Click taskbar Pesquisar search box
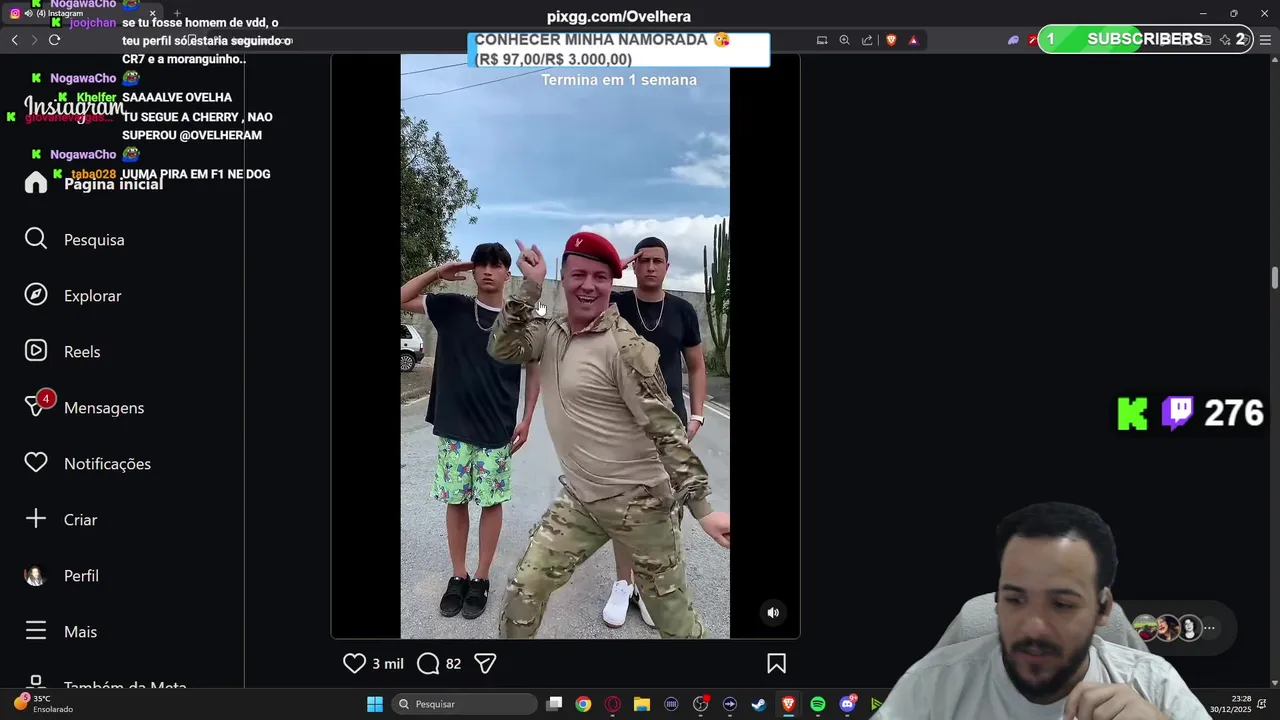 pos(464,704)
